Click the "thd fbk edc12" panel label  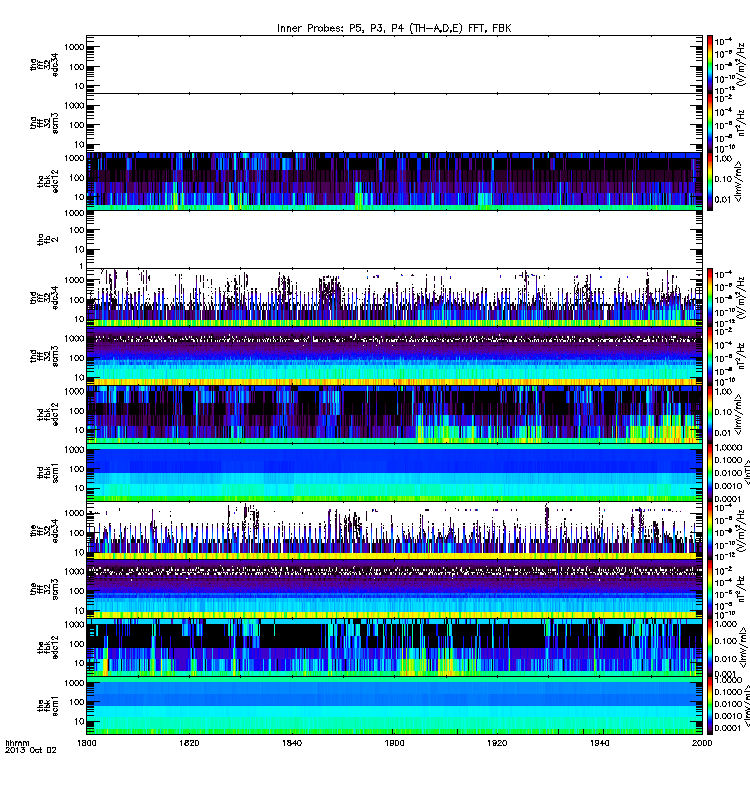(x=48, y=414)
